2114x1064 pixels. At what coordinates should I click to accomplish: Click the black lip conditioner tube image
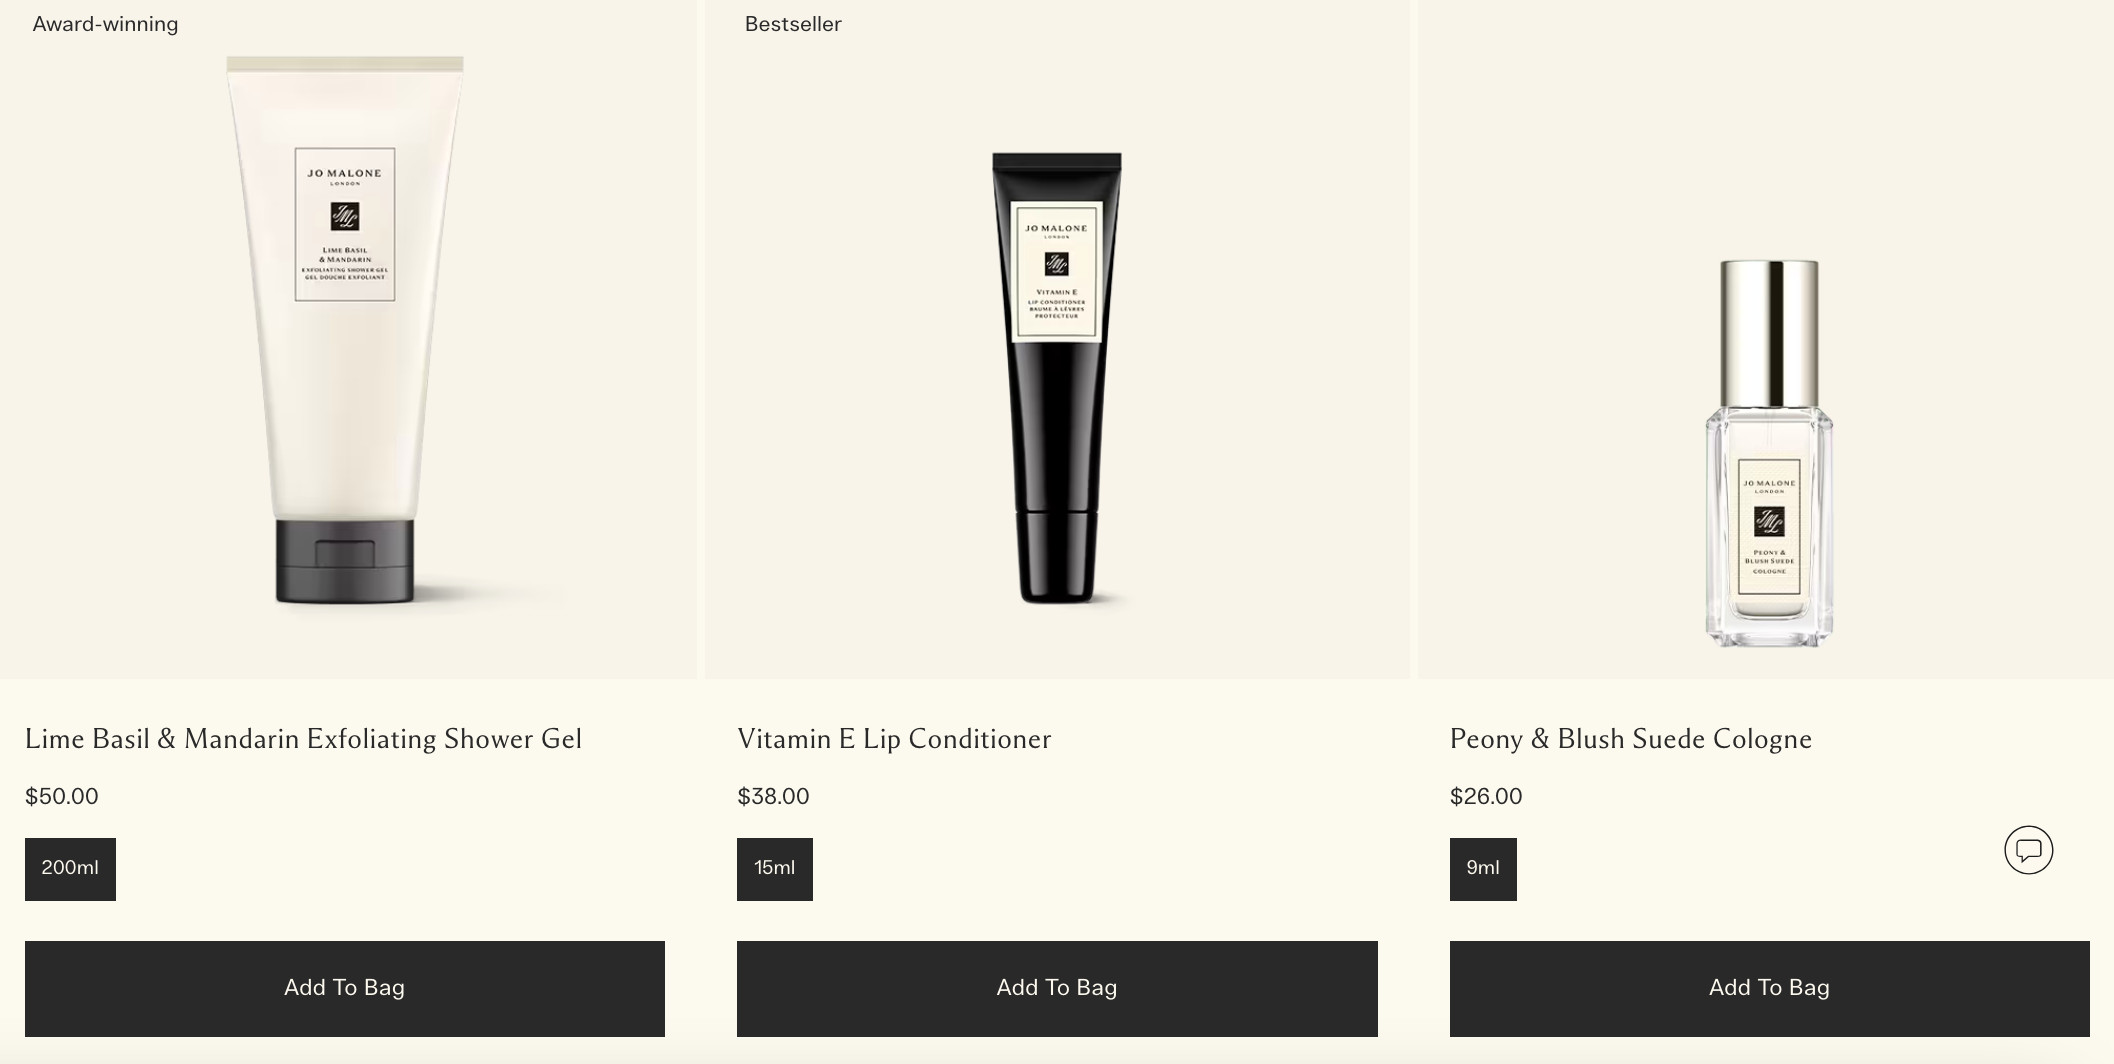point(1057,378)
